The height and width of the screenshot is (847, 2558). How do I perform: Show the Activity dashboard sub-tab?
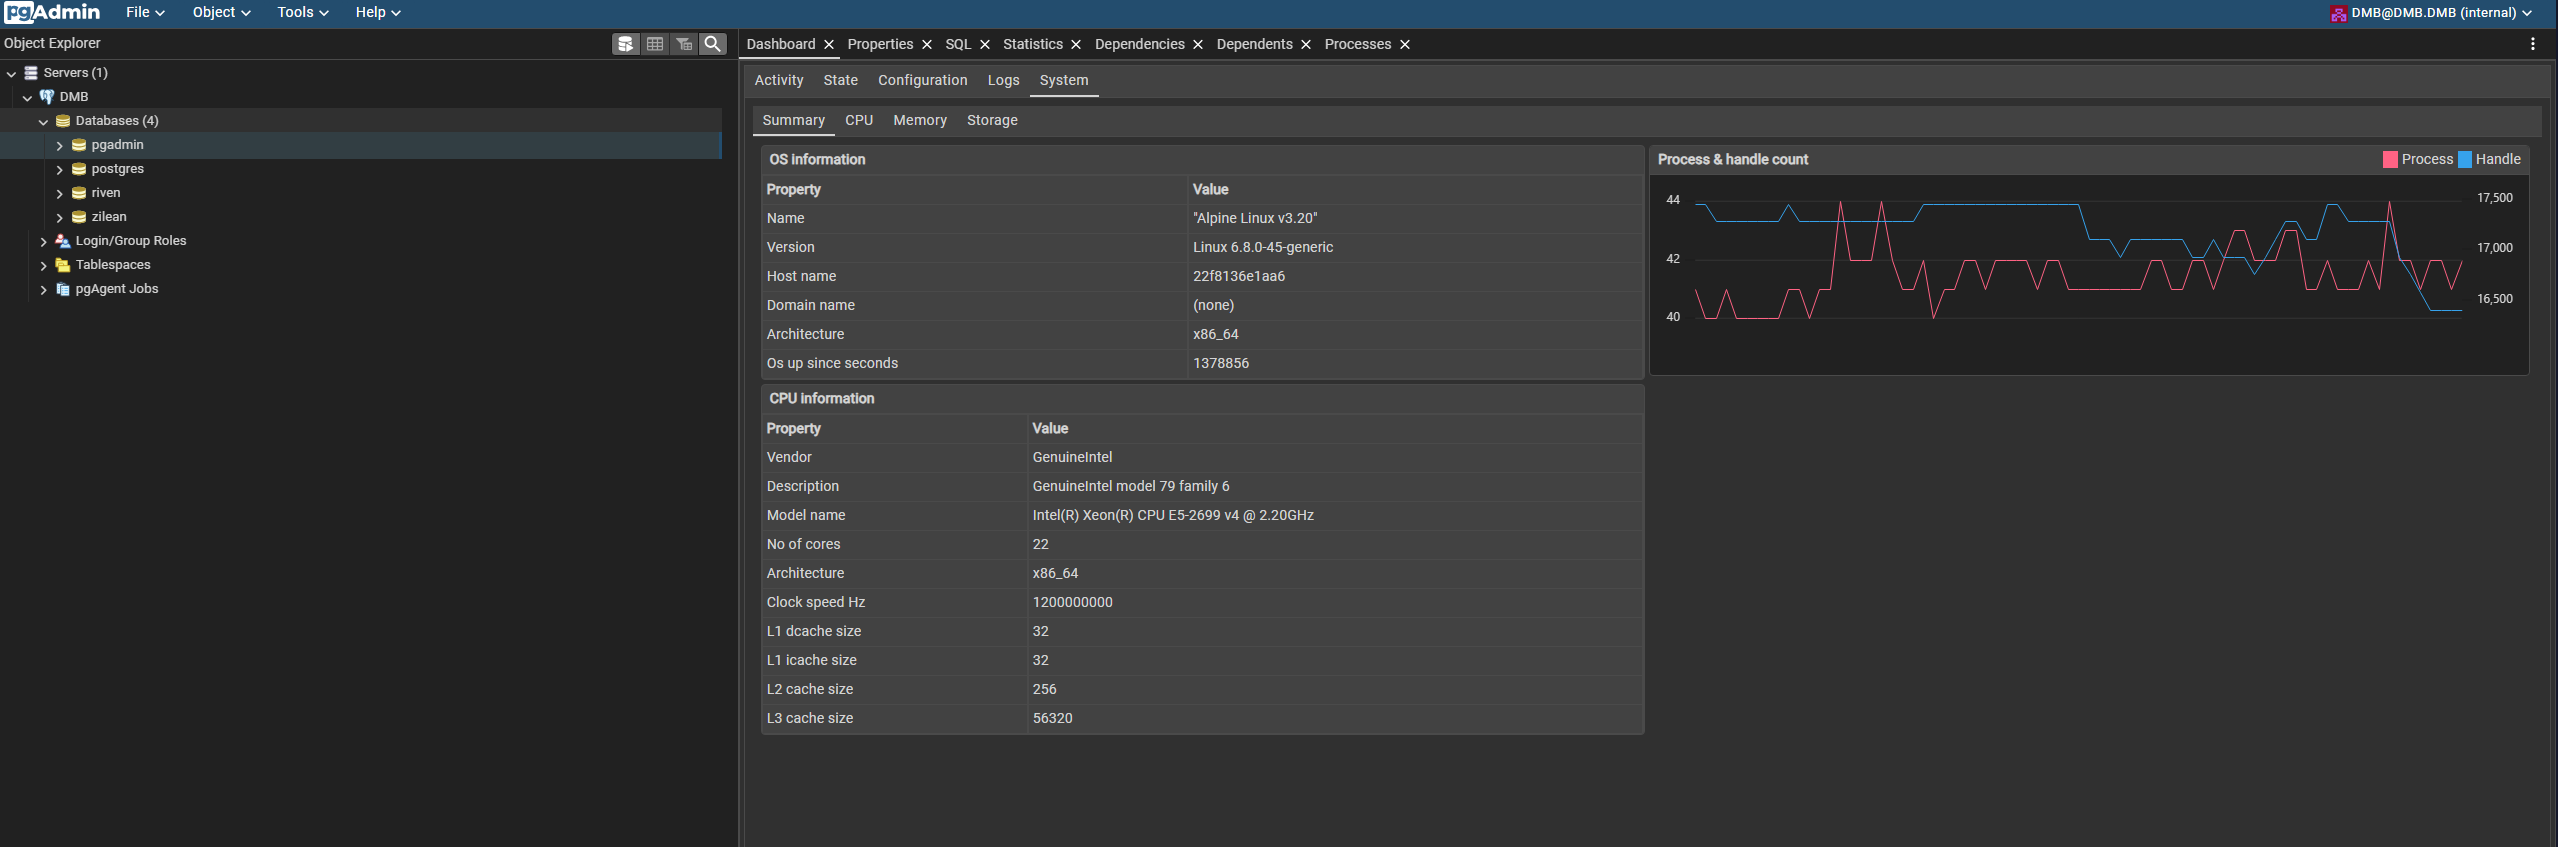coord(779,80)
